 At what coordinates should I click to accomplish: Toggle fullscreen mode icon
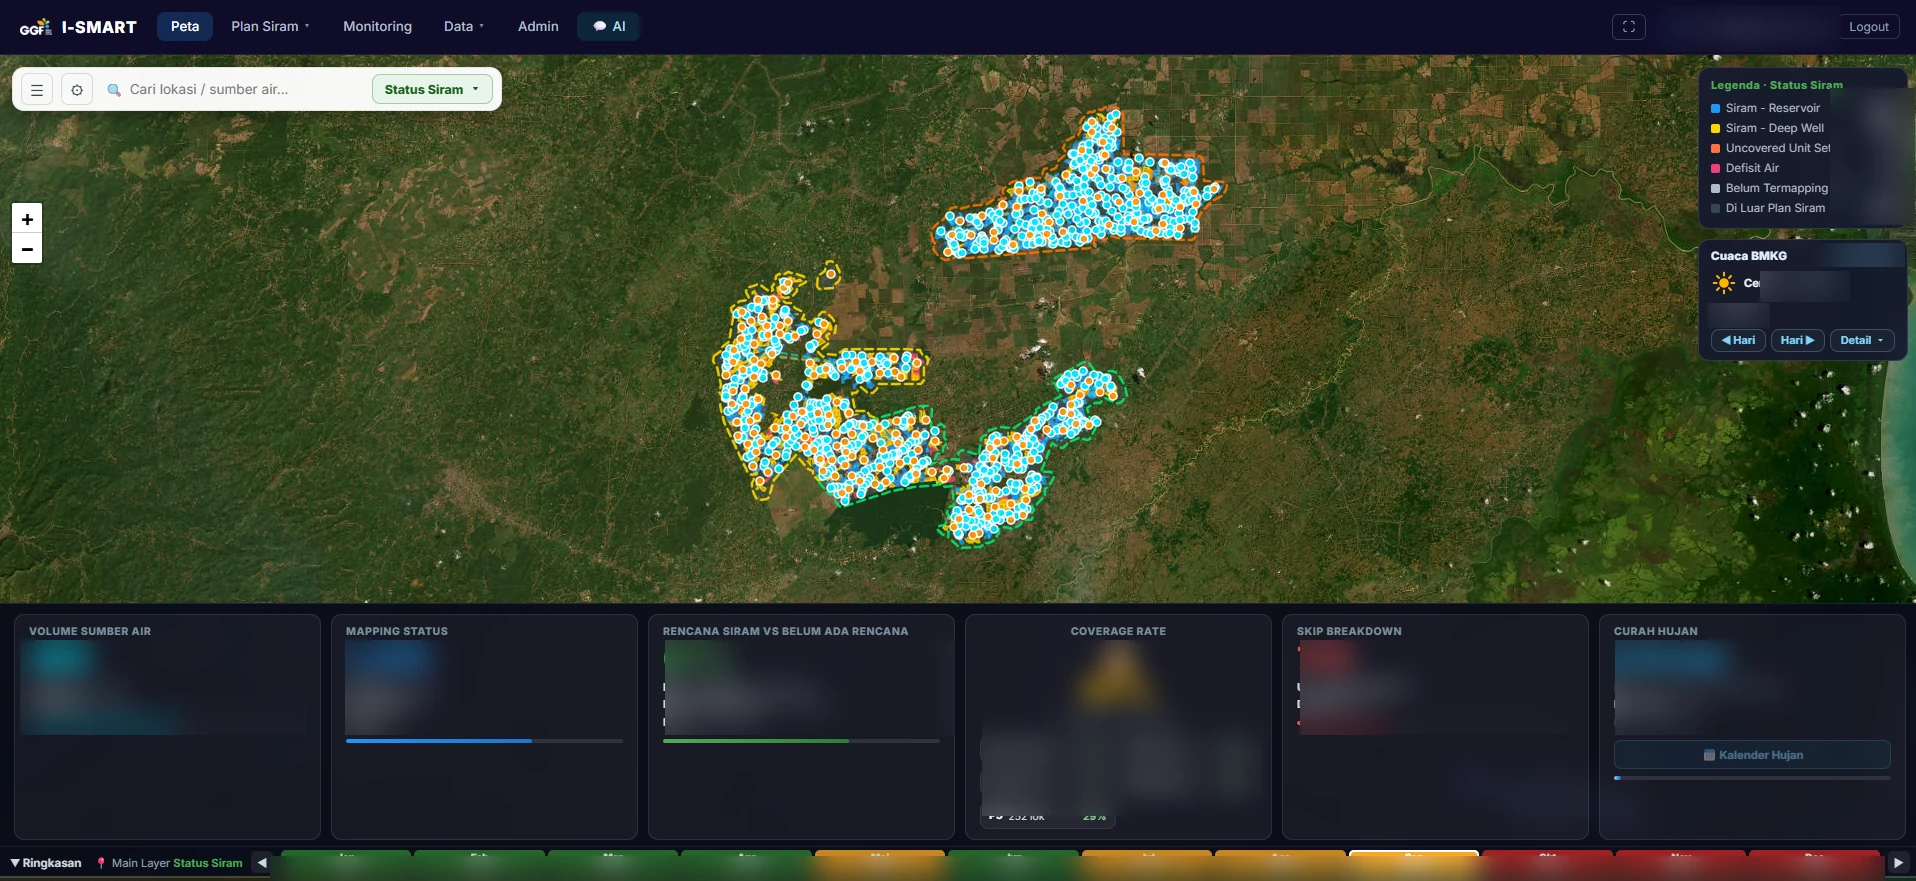tap(1629, 27)
